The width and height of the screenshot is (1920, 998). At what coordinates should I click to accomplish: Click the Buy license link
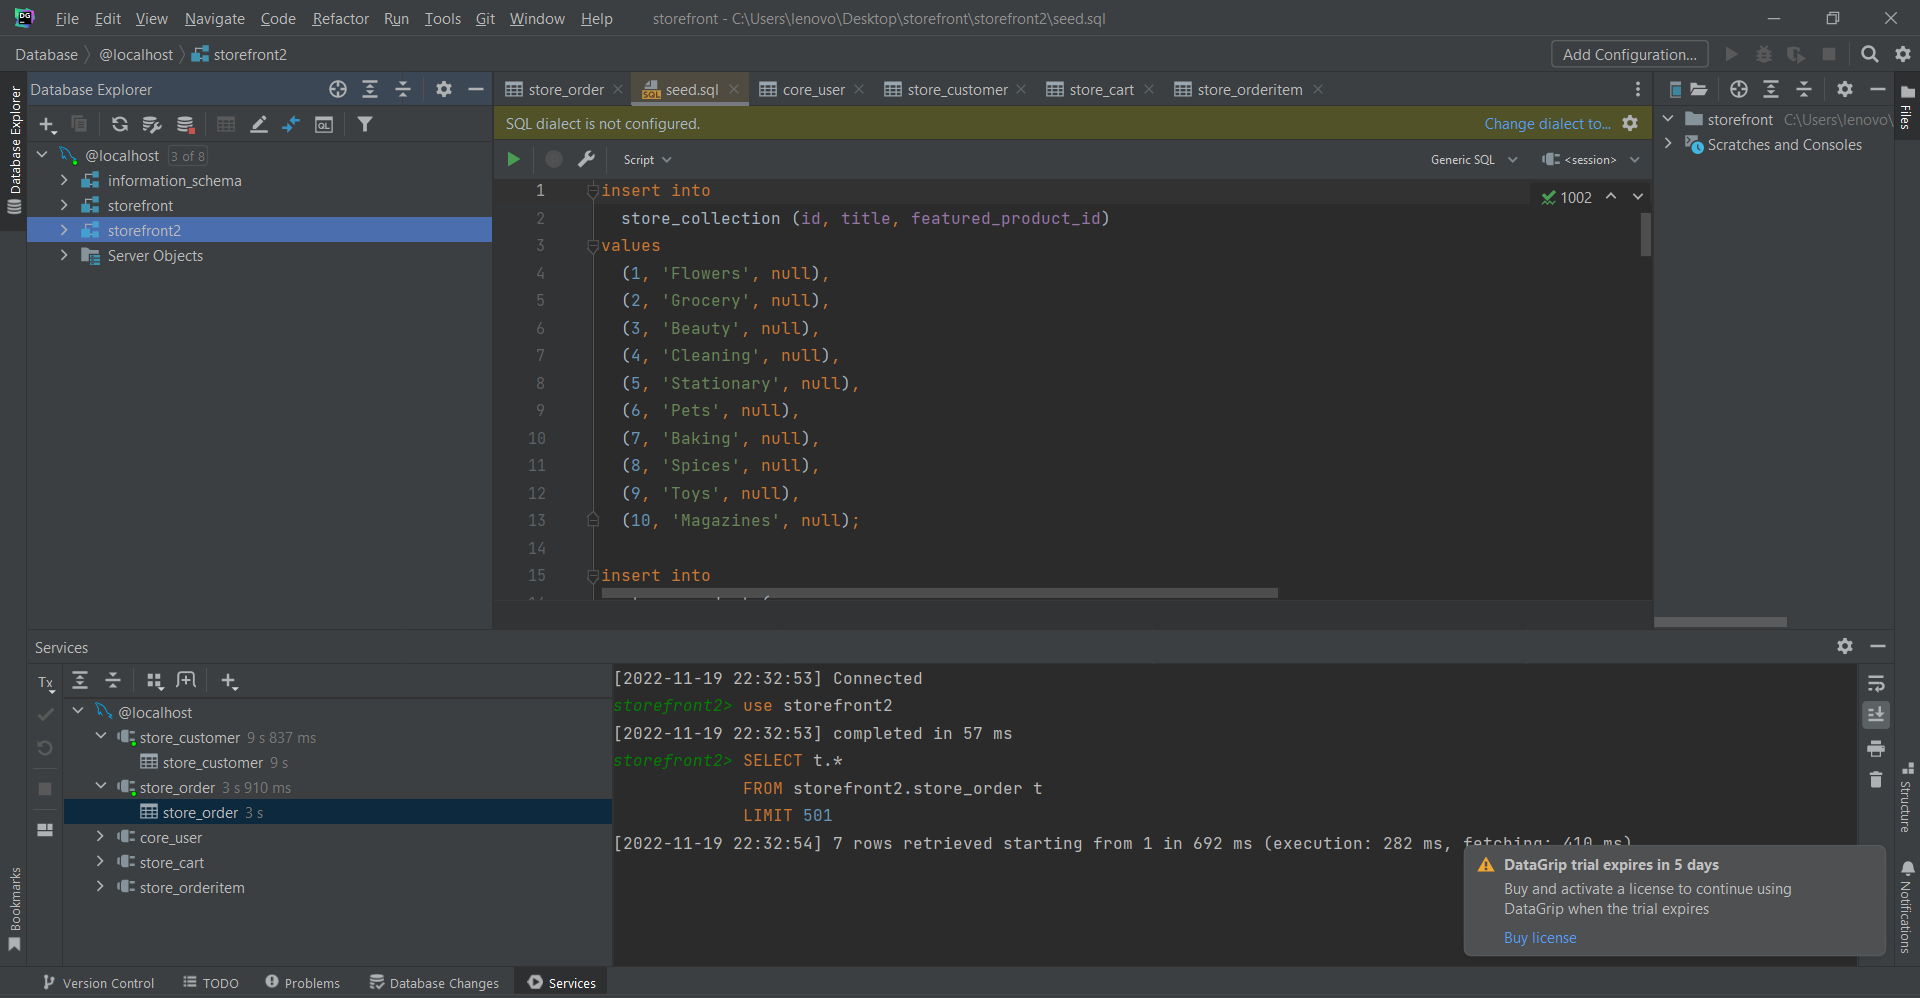[x=1539, y=938]
